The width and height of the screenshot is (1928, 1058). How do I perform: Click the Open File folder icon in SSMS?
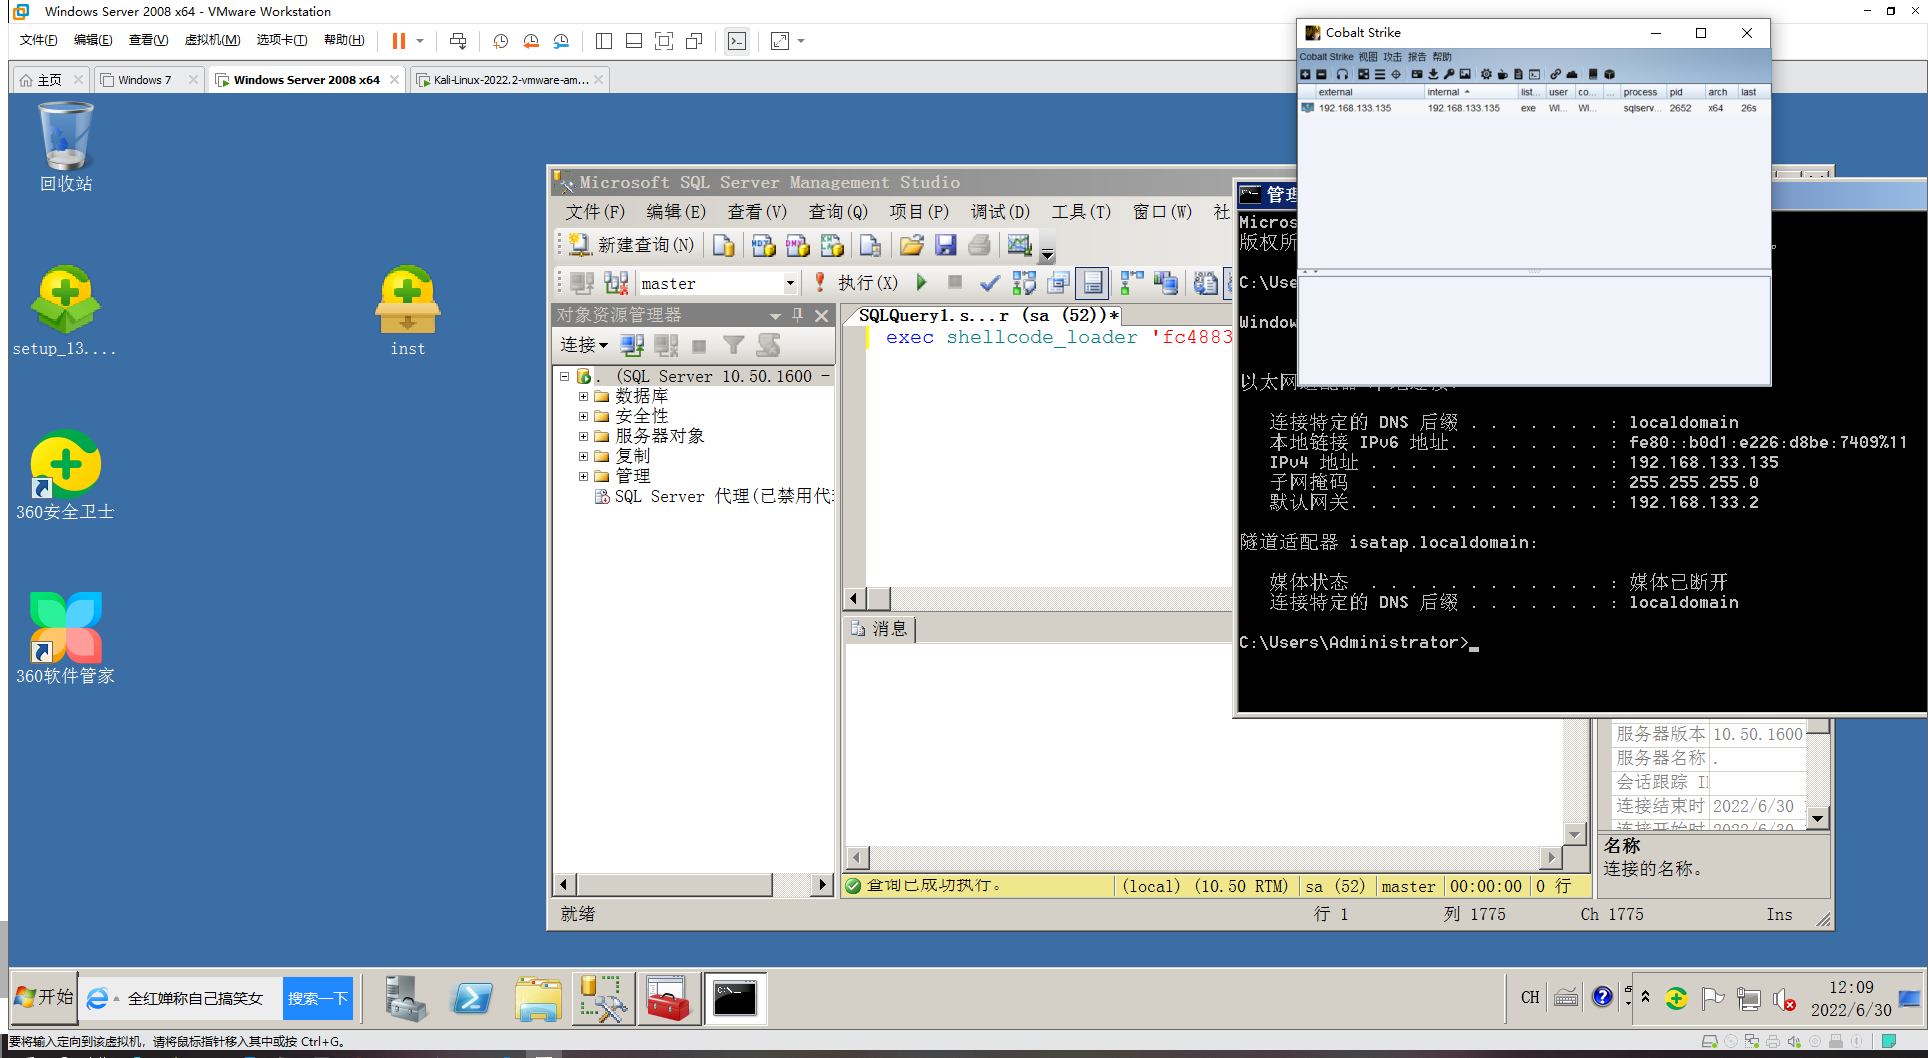[911, 245]
